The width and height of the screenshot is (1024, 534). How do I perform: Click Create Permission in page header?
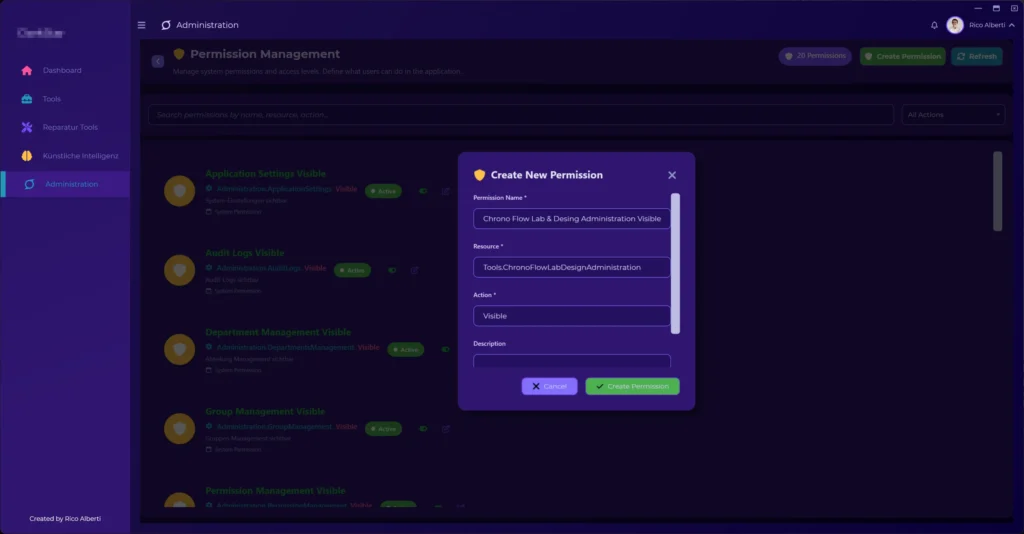pos(903,57)
